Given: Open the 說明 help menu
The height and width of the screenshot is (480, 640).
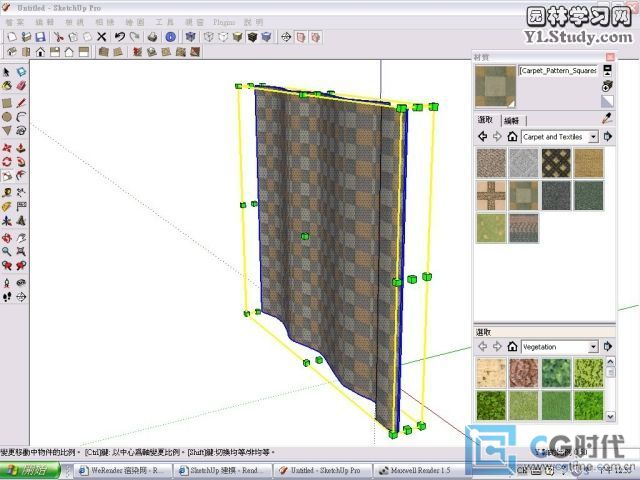Looking at the screenshot, I should 253,22.
